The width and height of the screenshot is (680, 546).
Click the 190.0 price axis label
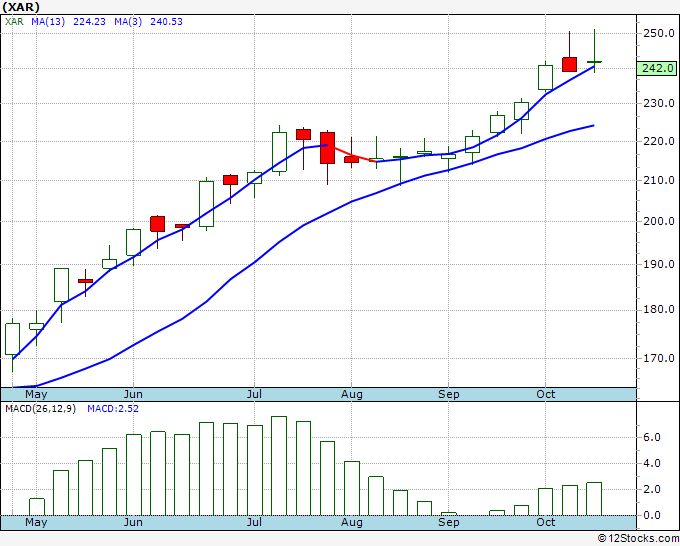(658, 265)
